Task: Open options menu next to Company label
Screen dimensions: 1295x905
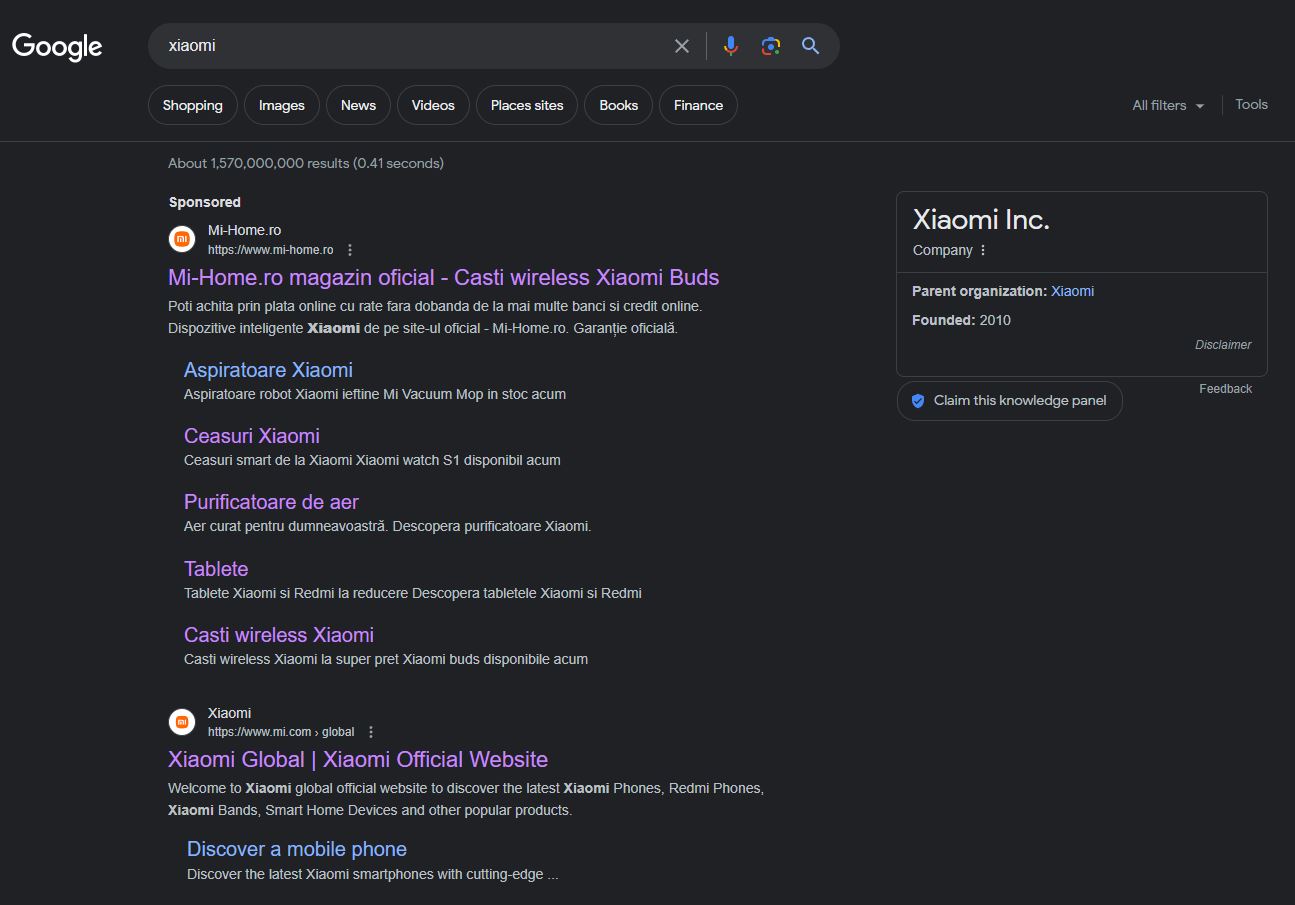Action: [x=983, y=250]
